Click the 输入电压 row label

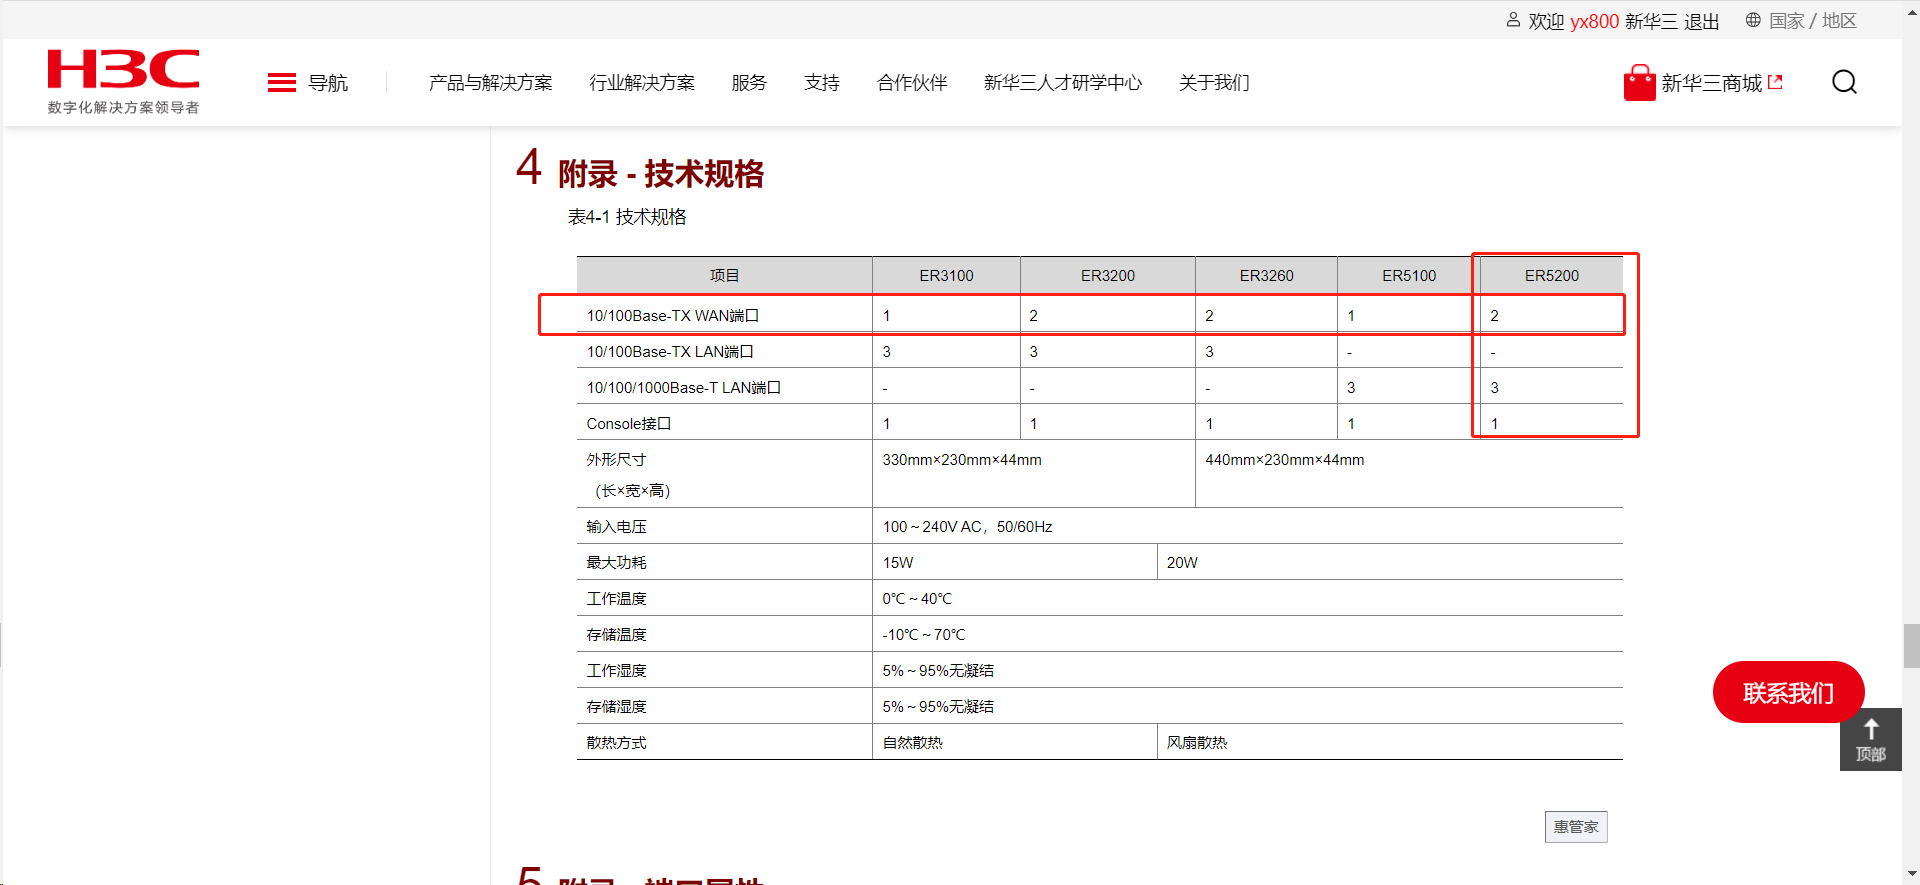pos(616,527)
